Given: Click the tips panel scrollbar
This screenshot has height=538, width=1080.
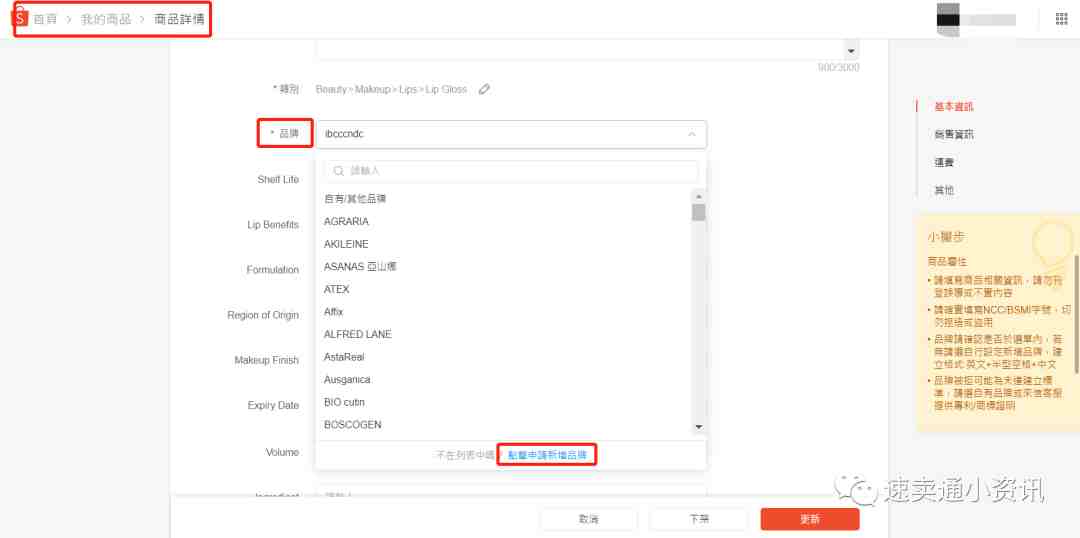Looking at the screenshot, I should tap(1076, 313).
